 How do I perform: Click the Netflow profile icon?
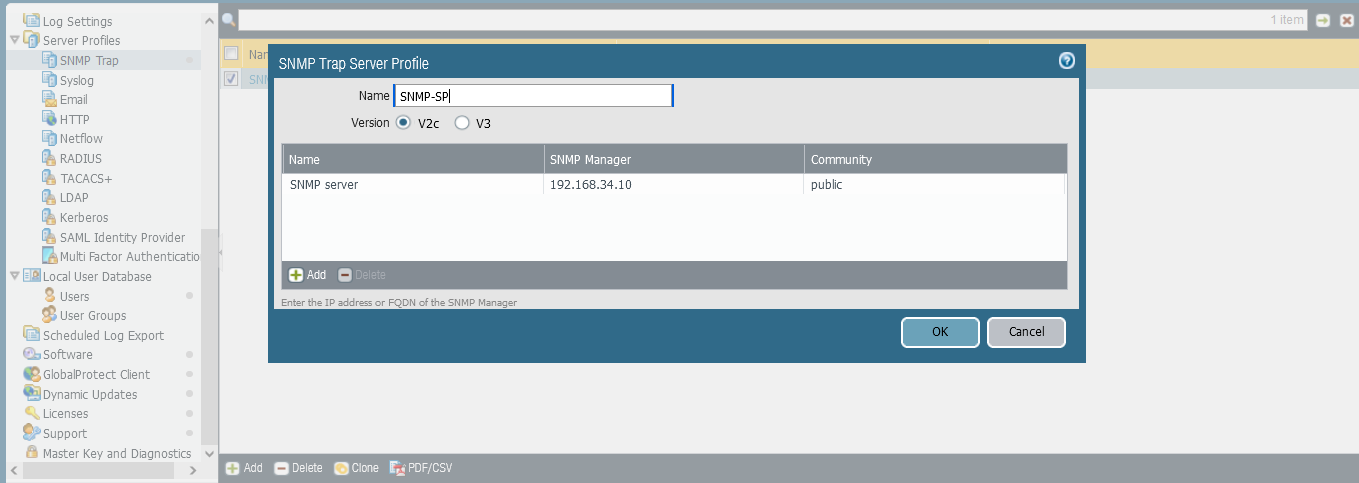50,138
